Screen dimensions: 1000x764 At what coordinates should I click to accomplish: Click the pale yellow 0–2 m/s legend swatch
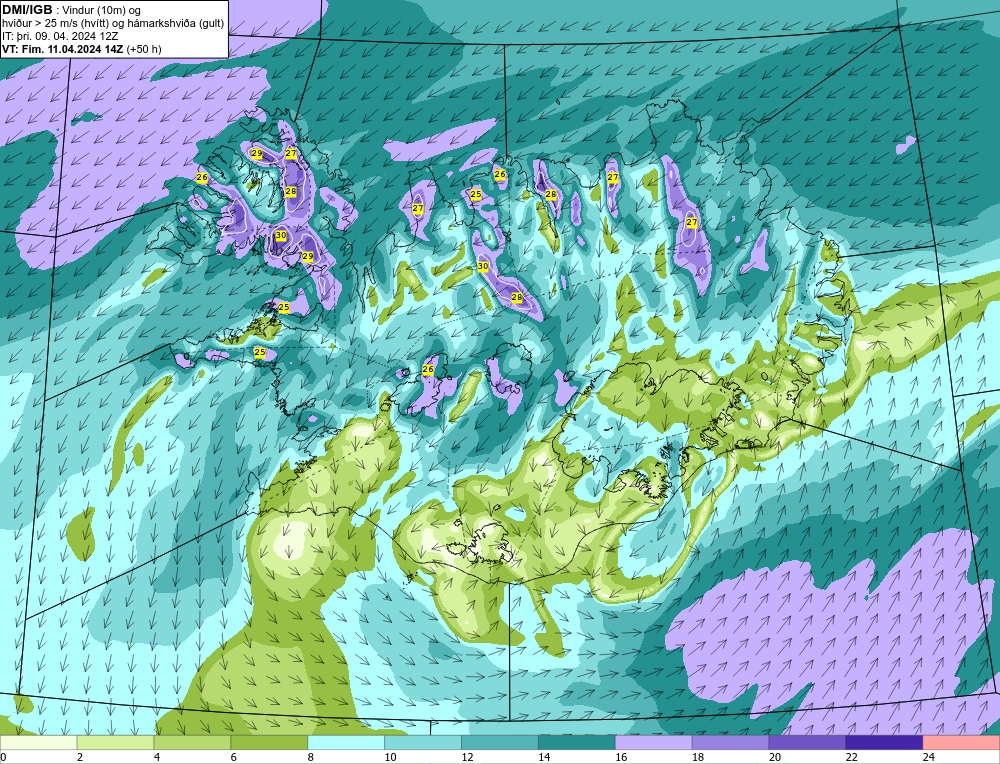click(x=38, y=742)
